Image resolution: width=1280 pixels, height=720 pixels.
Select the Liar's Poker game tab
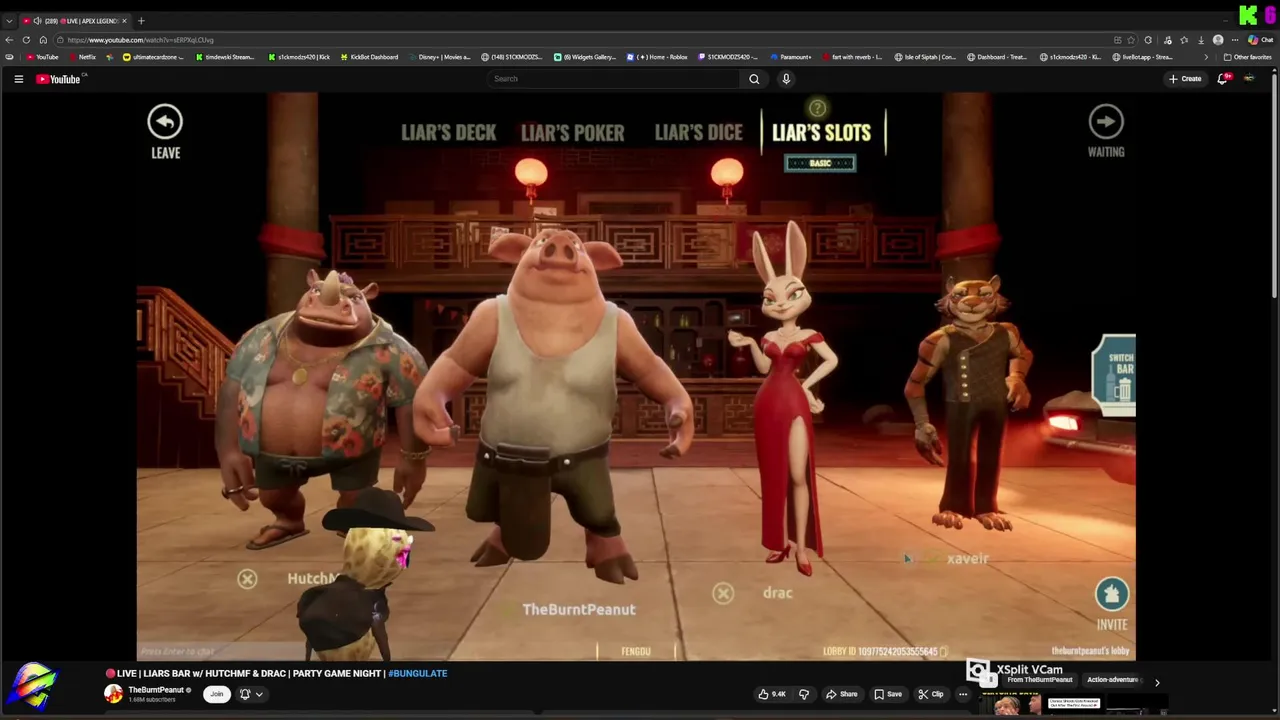572,132
